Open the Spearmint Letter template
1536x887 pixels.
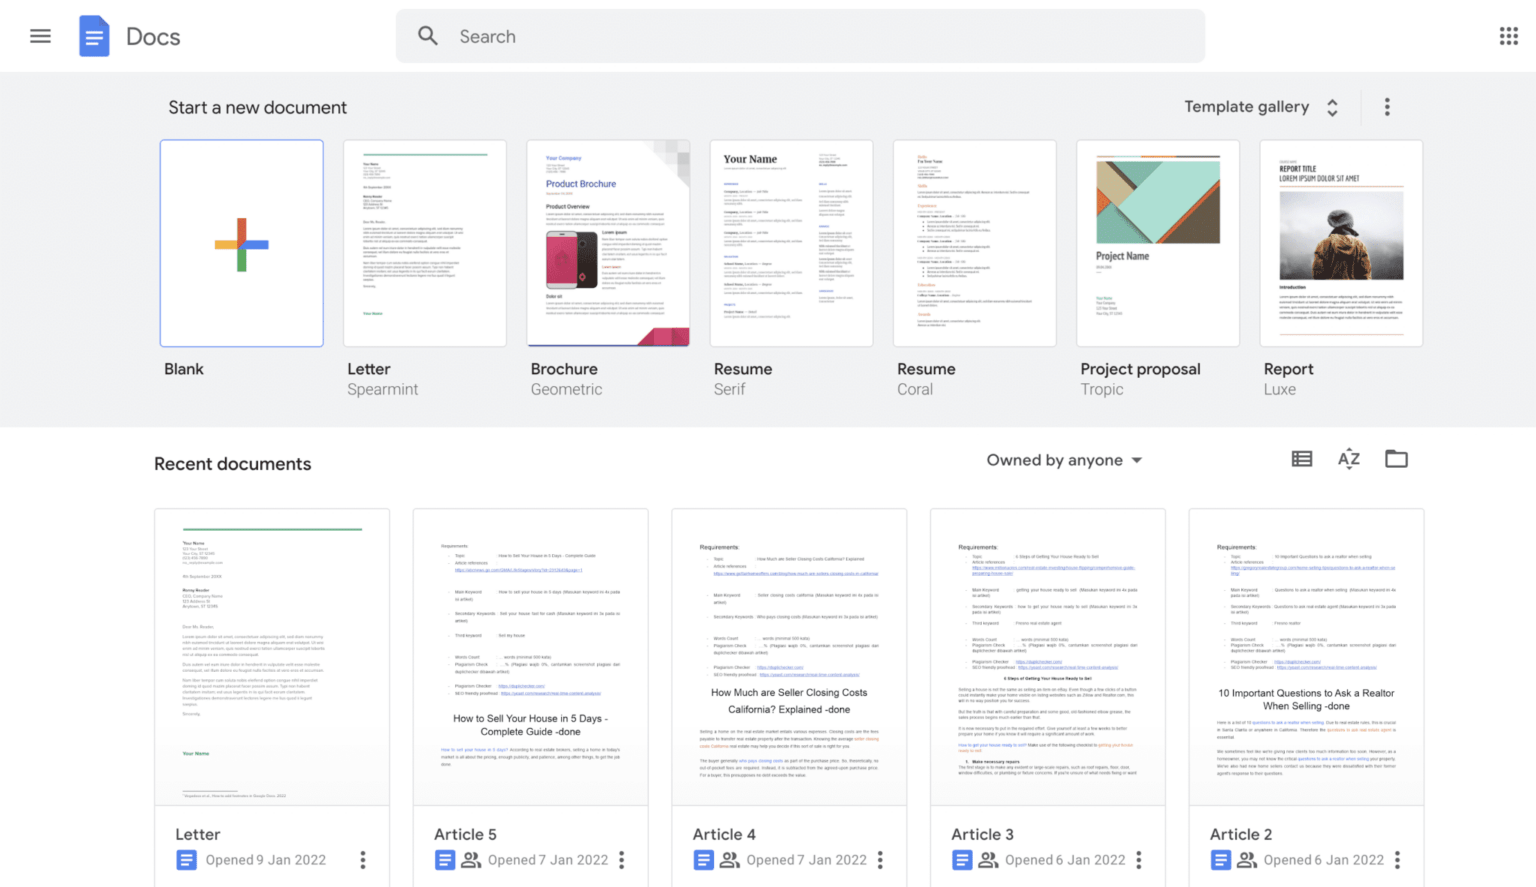[x=424, y=243]
